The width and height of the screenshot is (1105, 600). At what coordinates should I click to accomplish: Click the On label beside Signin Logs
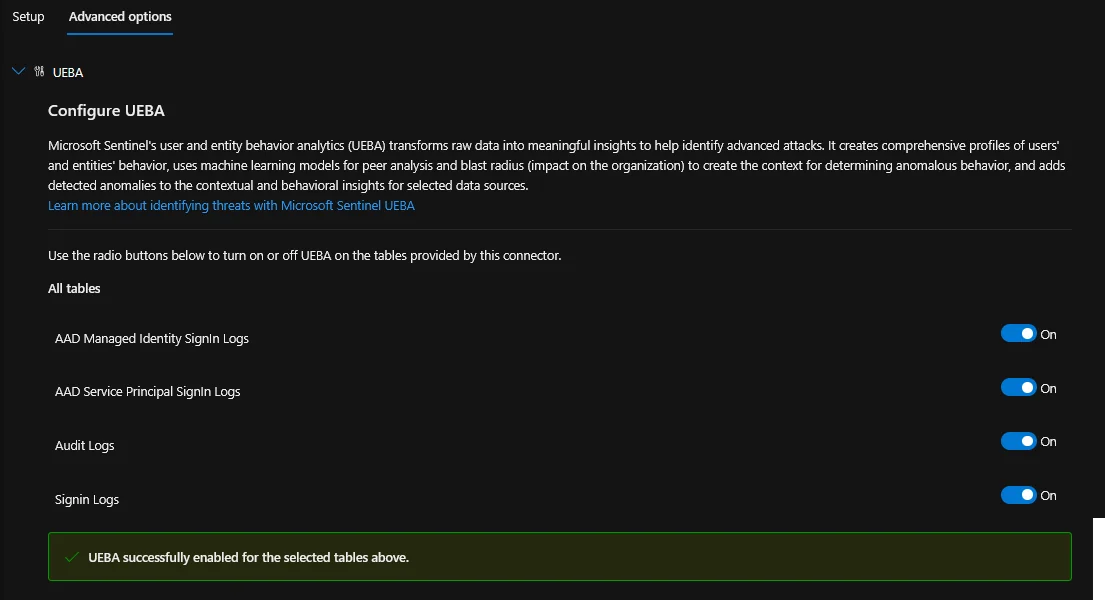[x=1048, y=496]
